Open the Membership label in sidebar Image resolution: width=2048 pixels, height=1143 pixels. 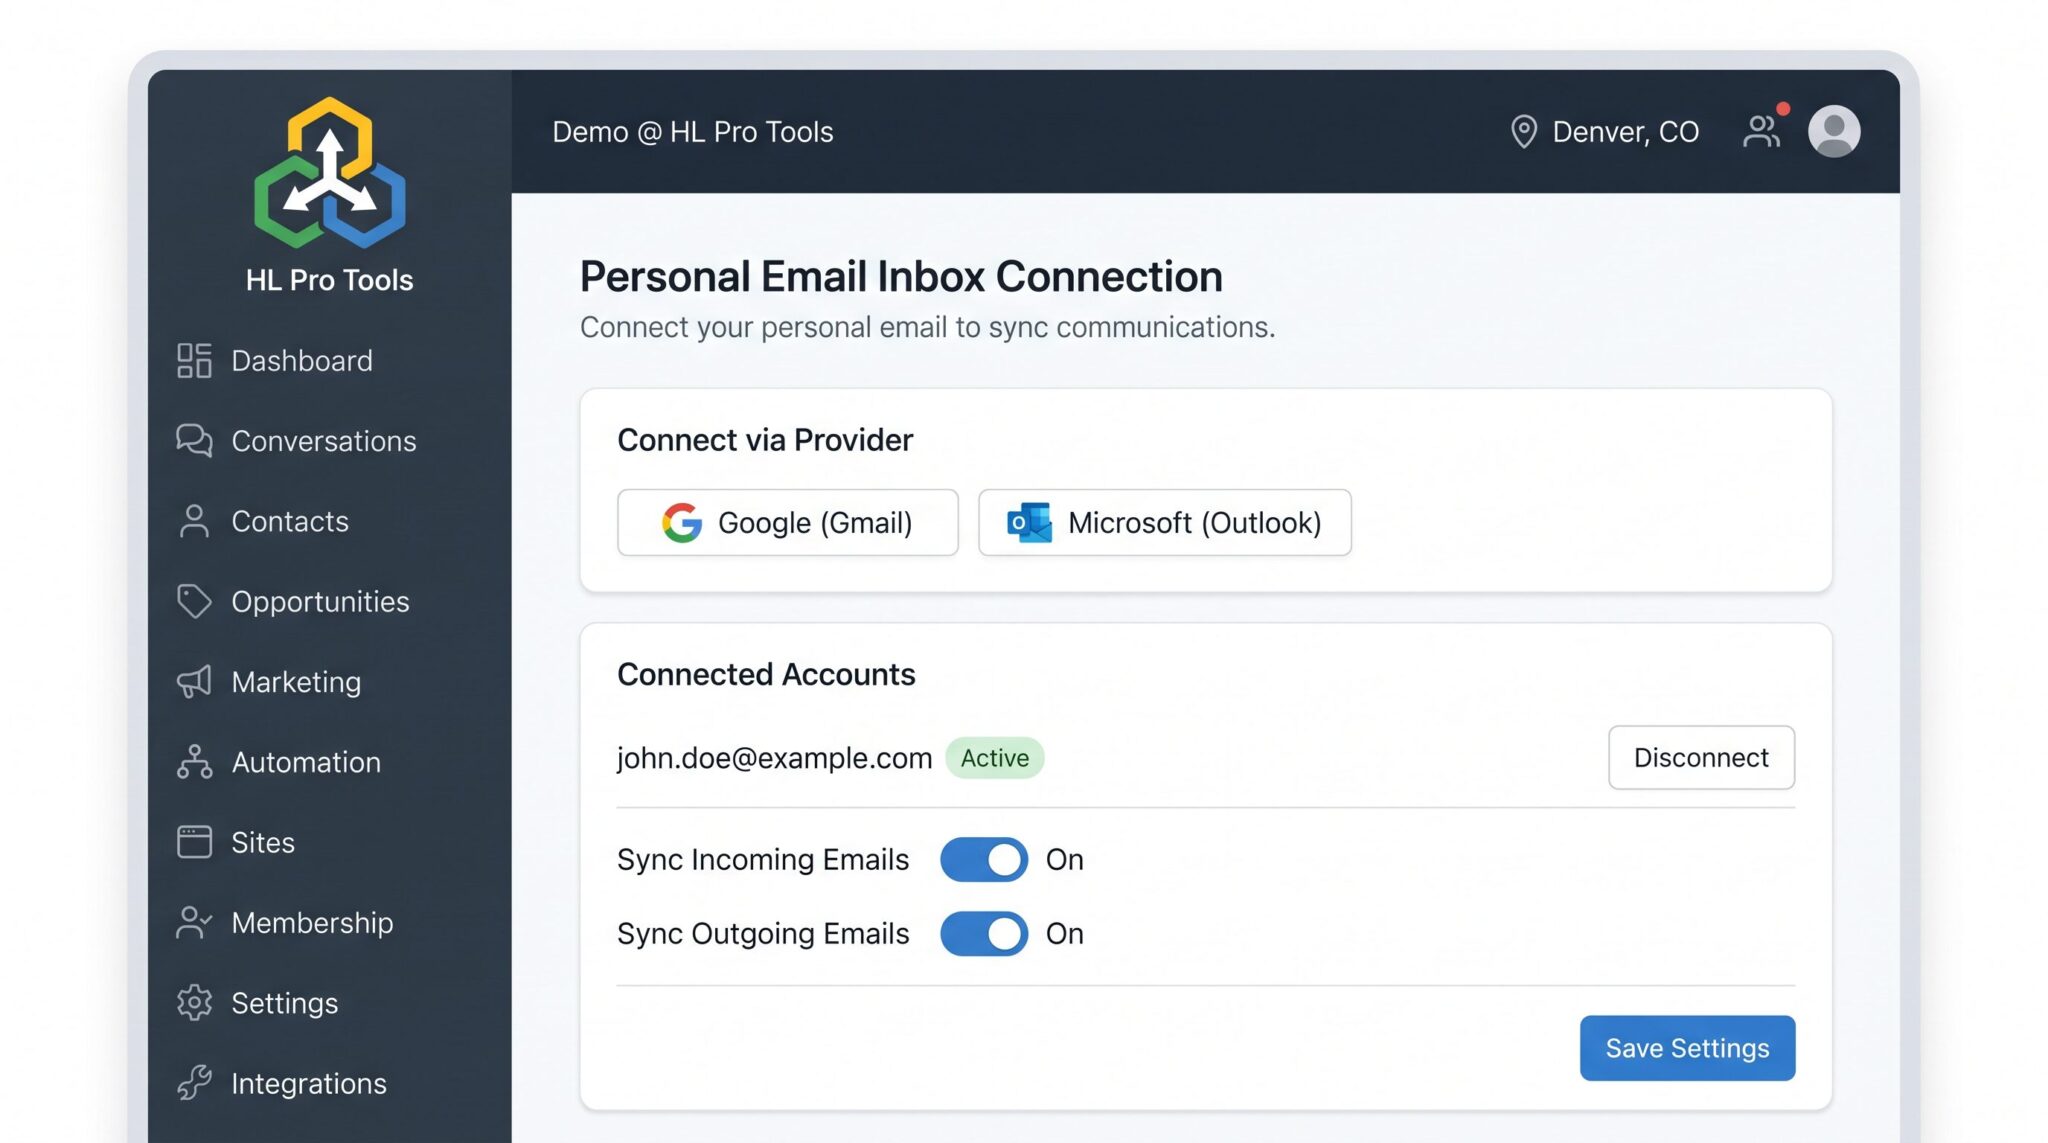coord(312,923)
